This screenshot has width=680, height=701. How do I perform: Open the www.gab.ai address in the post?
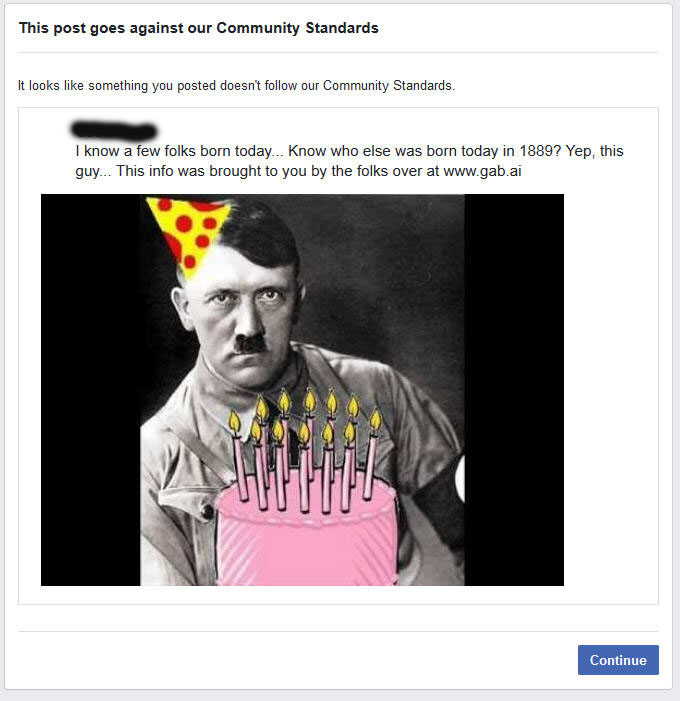pyautogui.click(x=482, y=171)
